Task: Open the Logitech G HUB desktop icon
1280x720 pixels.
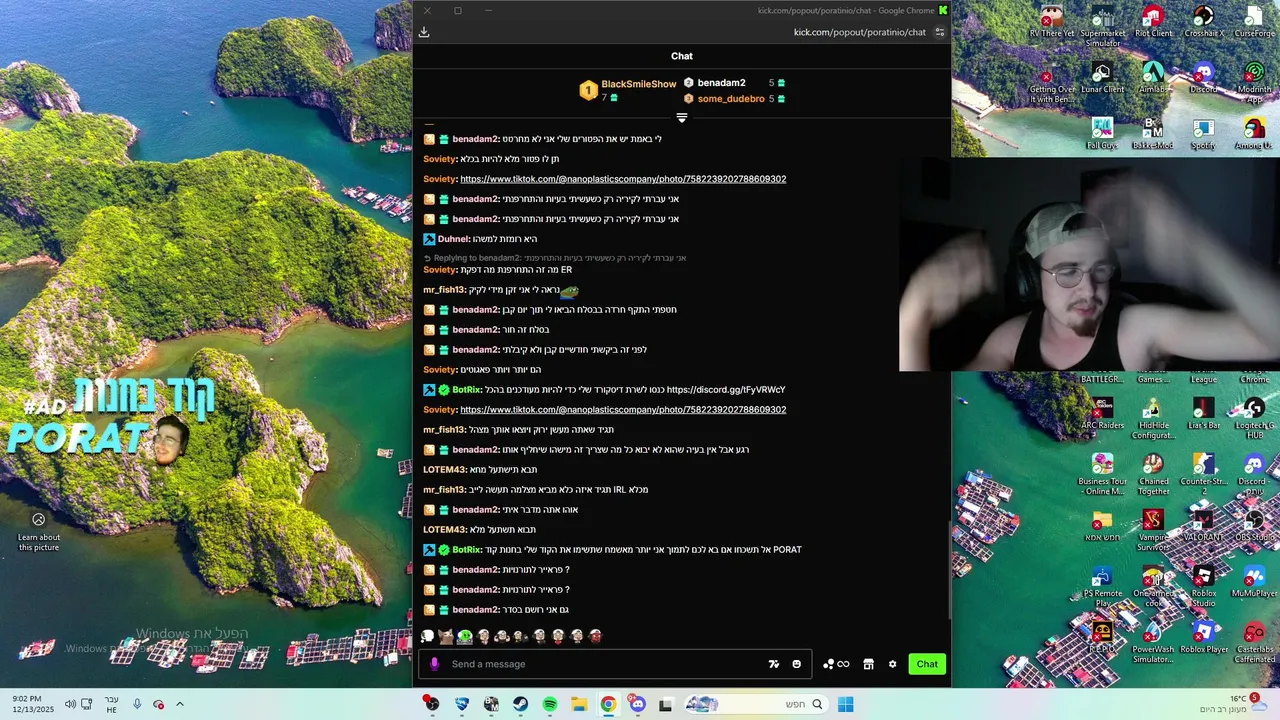Action: coord(1254,418)
